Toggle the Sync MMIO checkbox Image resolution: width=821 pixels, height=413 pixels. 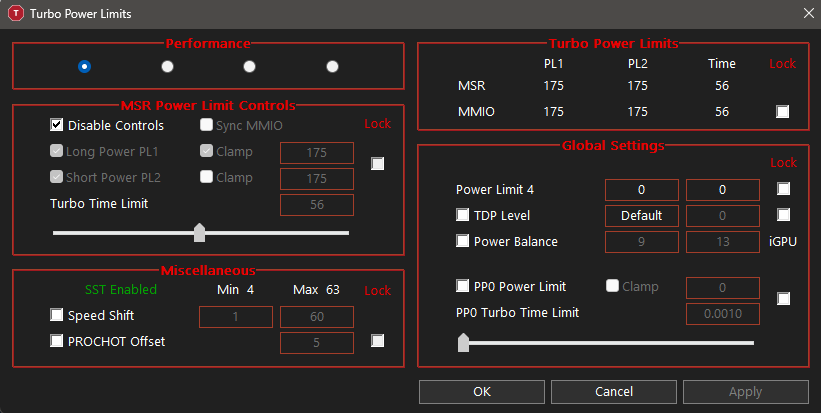(x=206, y=125)
